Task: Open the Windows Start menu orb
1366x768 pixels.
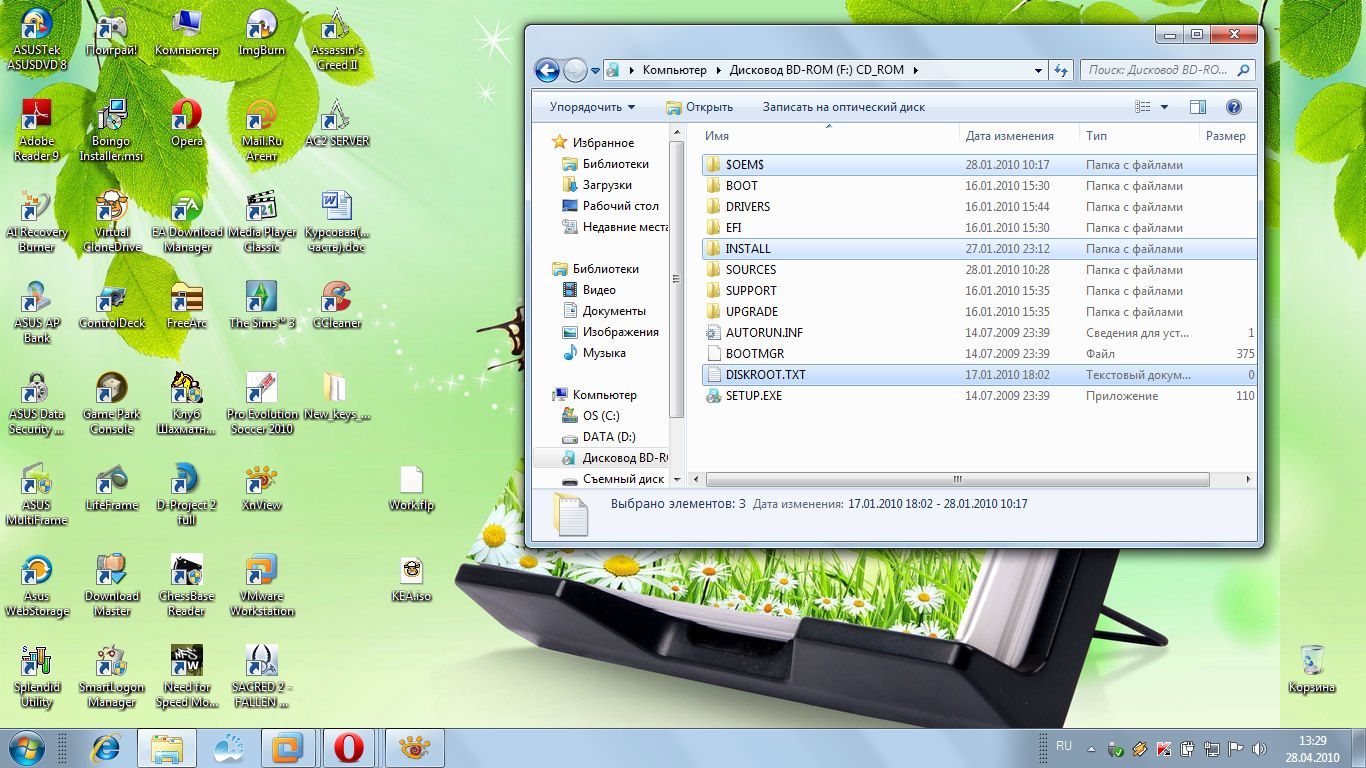Action: (x=27, y=747)
